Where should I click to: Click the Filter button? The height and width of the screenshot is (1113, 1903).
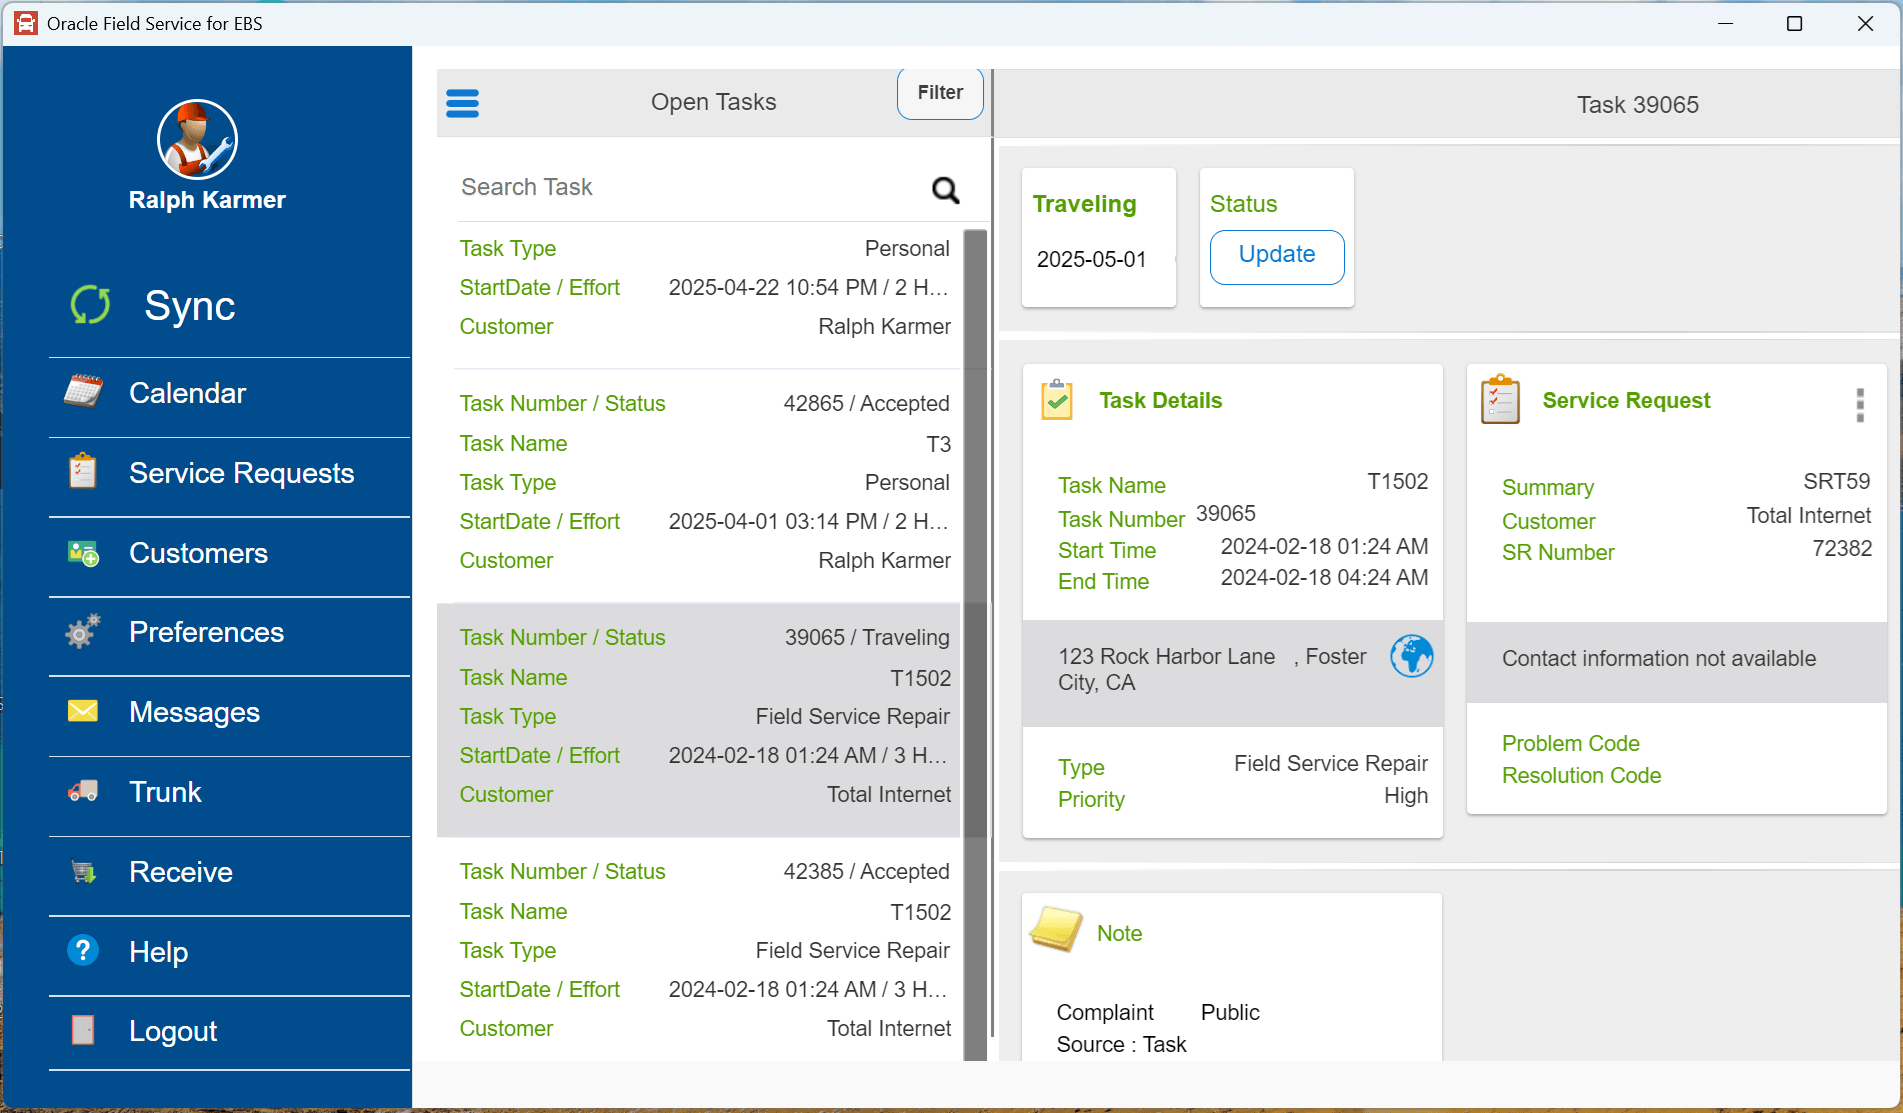(940, 93)
